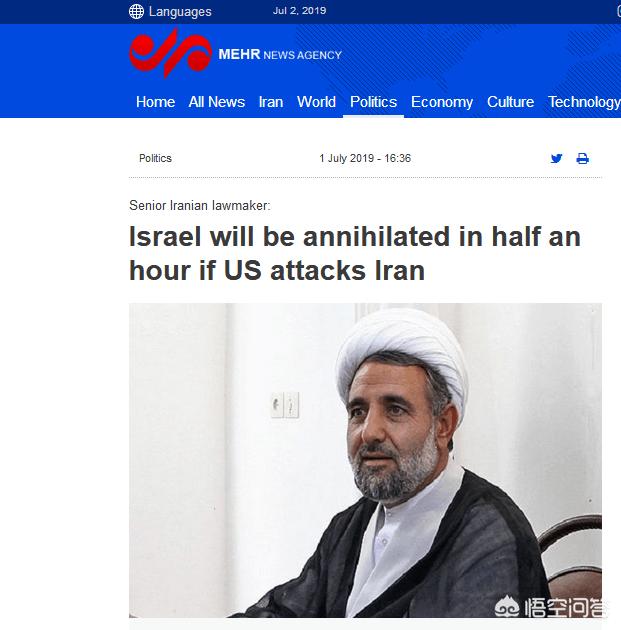621x630 pixels.
Task: Click the MEHR NEWS AGENCY title text
Action: point(280,54)
